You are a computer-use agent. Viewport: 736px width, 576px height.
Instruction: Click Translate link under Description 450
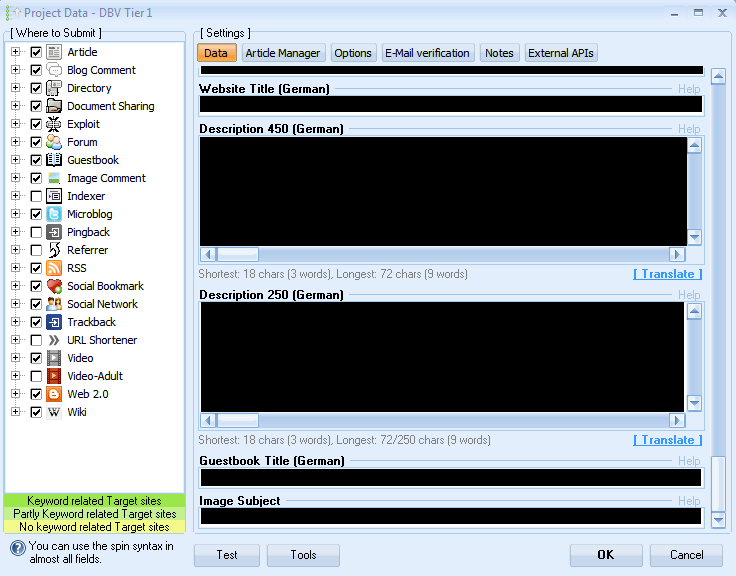tap(667, 274)
